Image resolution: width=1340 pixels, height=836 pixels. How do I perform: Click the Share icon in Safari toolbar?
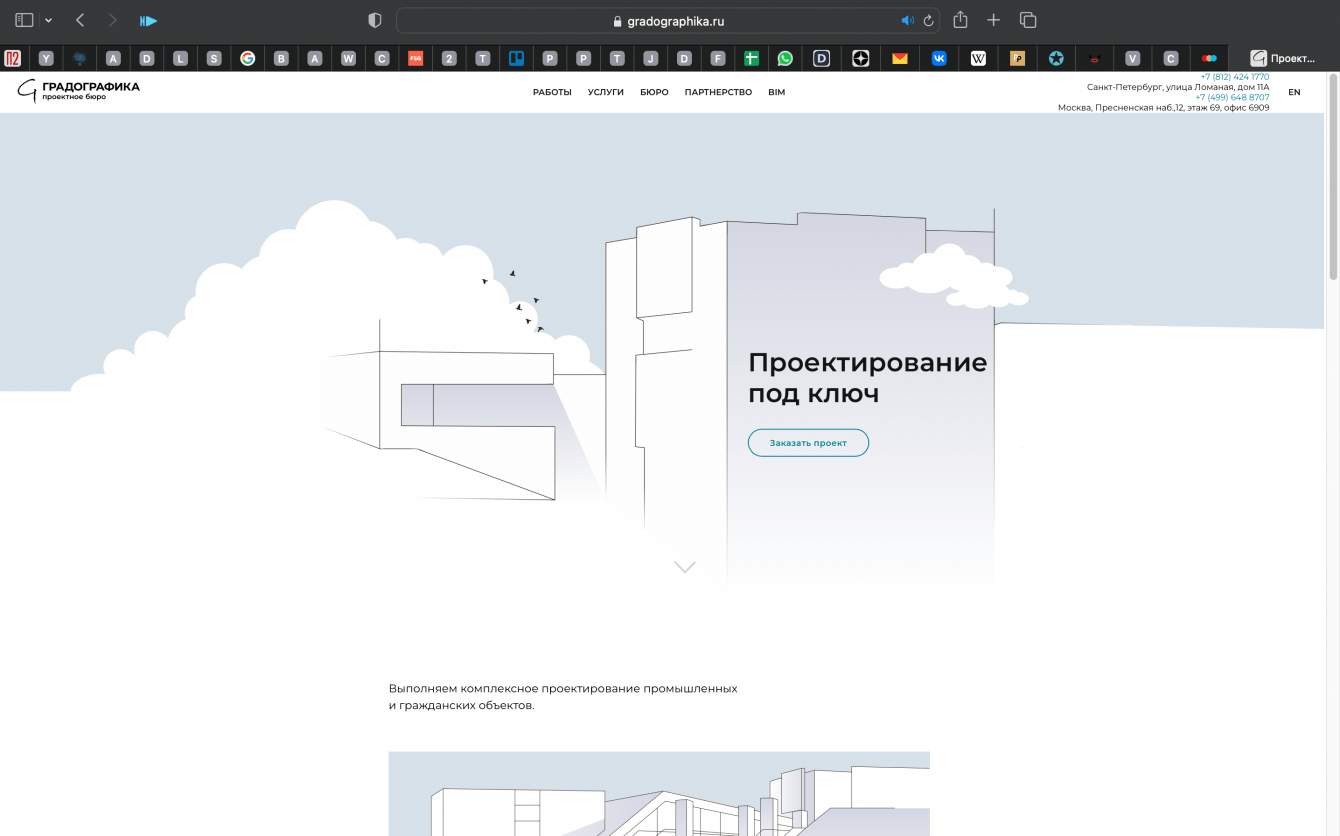click(x=960, y=20)
